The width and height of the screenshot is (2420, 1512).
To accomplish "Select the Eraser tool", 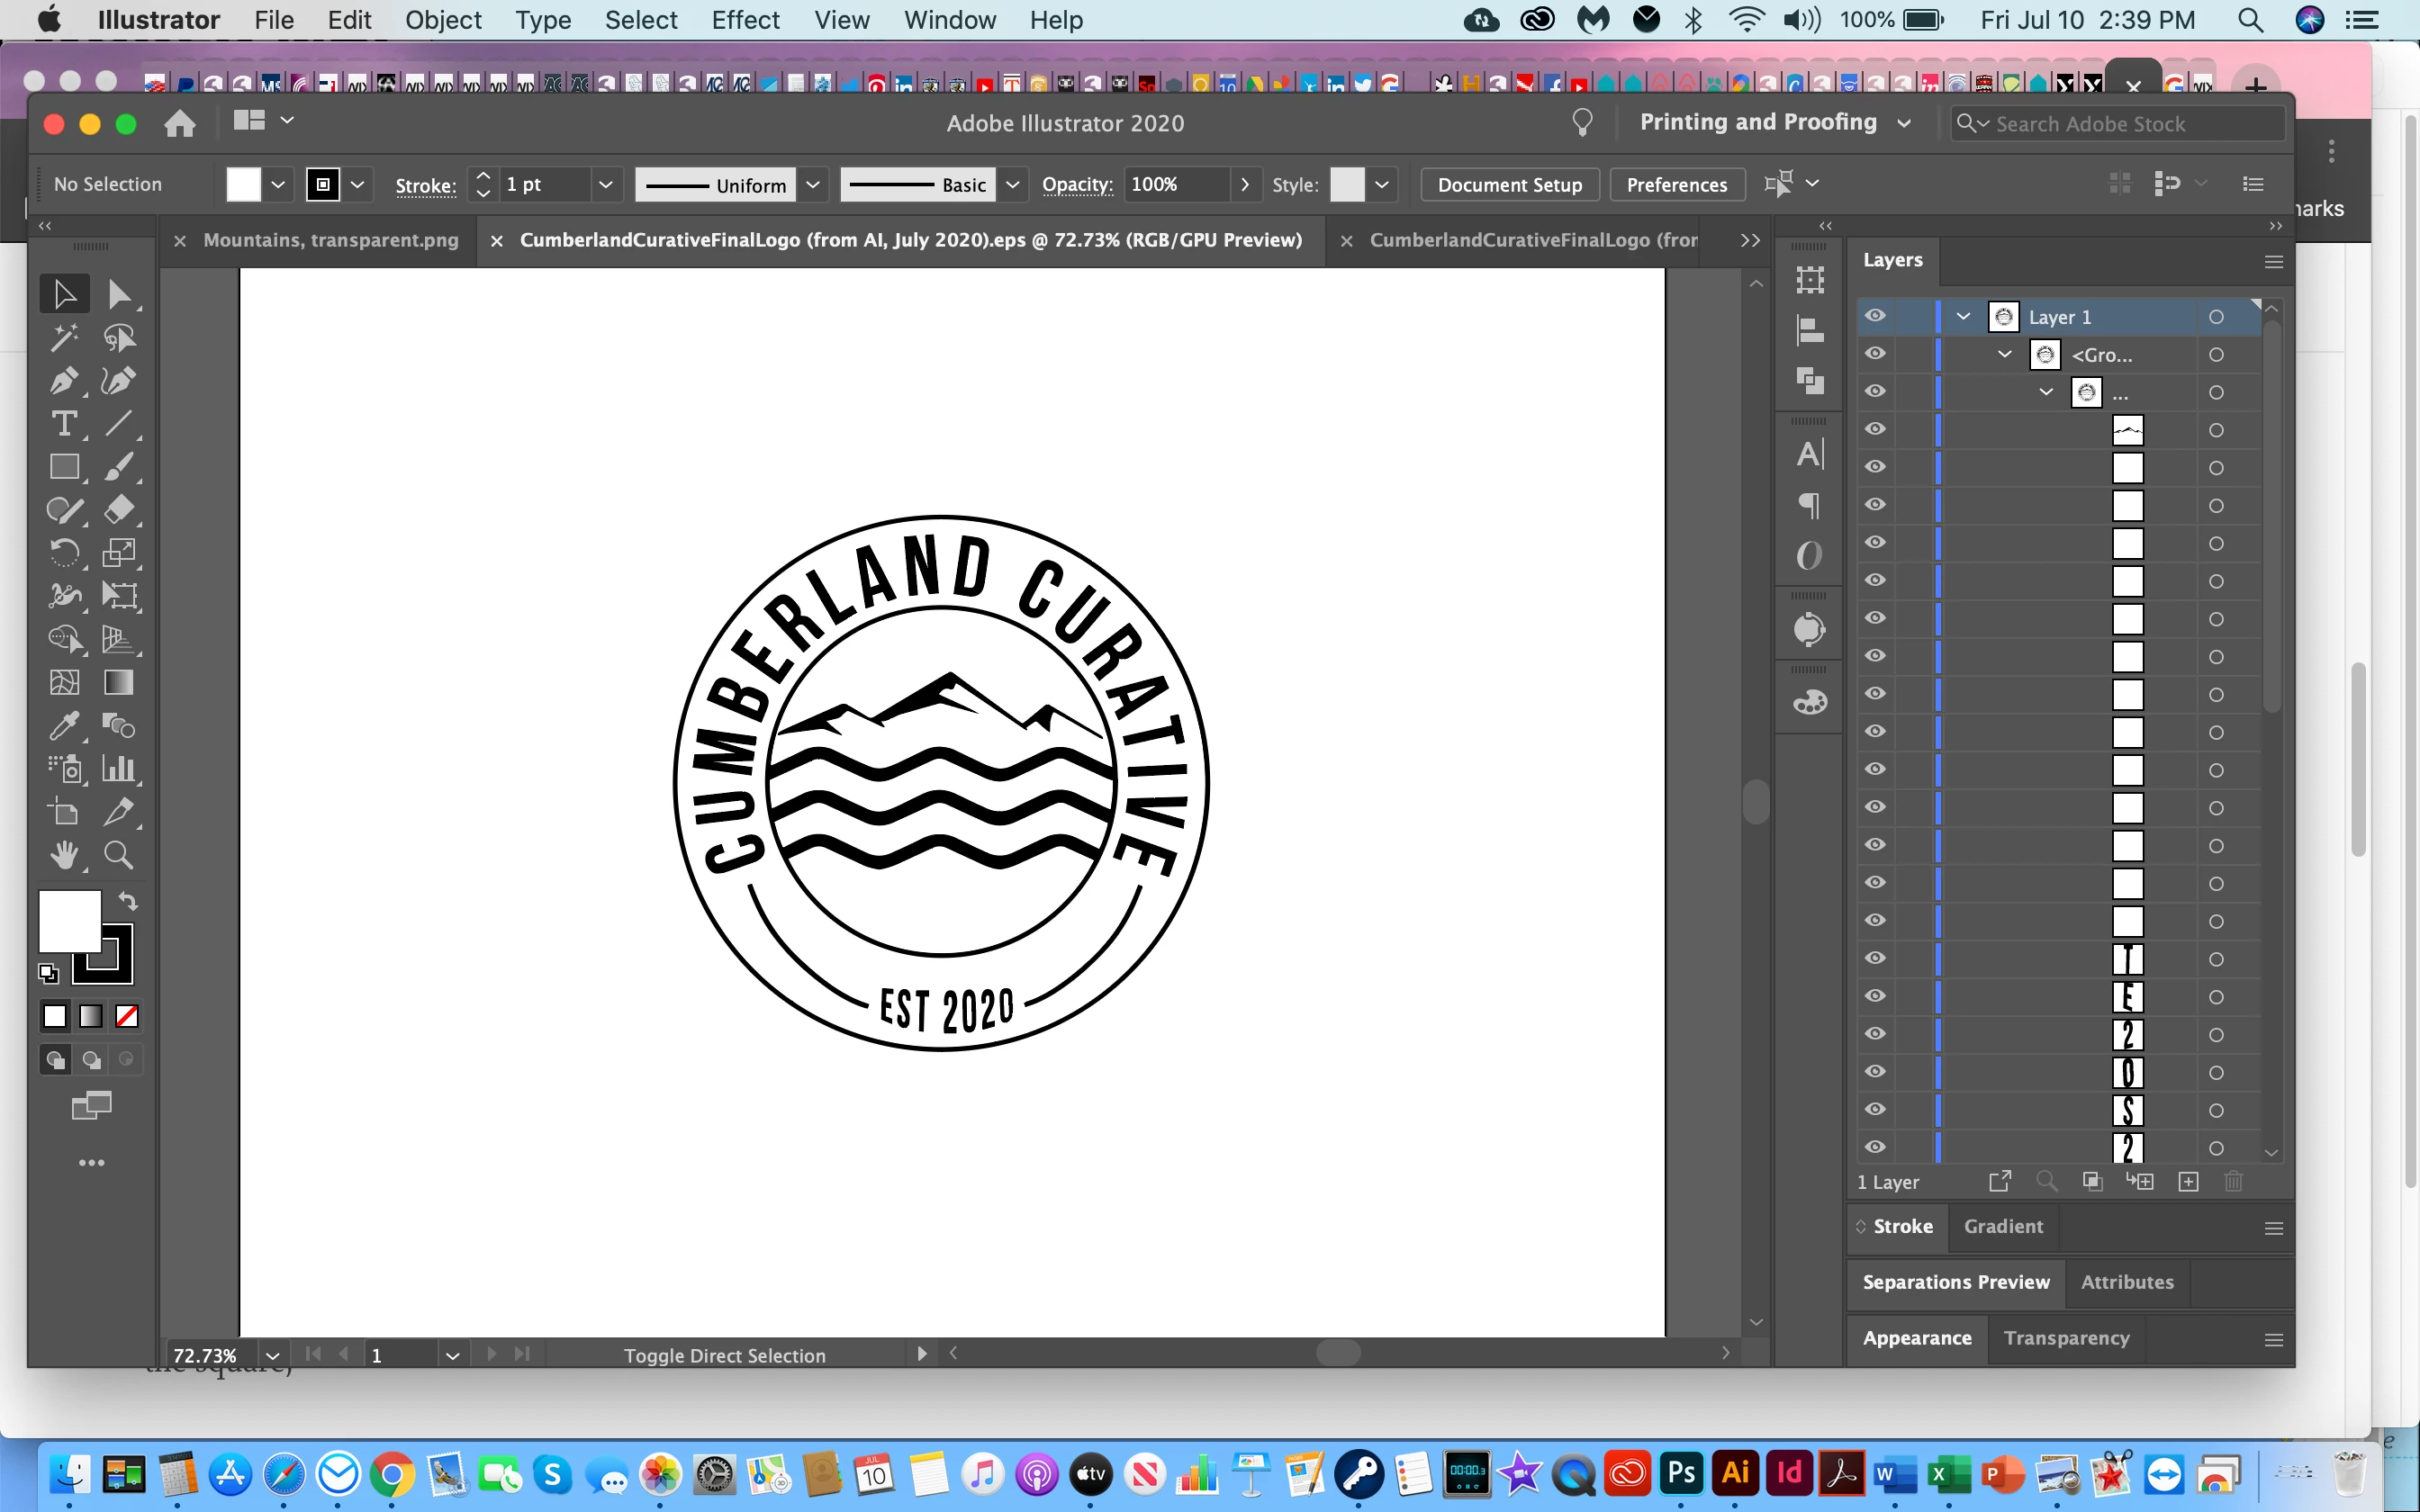I will pyautogui.click(x=118, y=510).
